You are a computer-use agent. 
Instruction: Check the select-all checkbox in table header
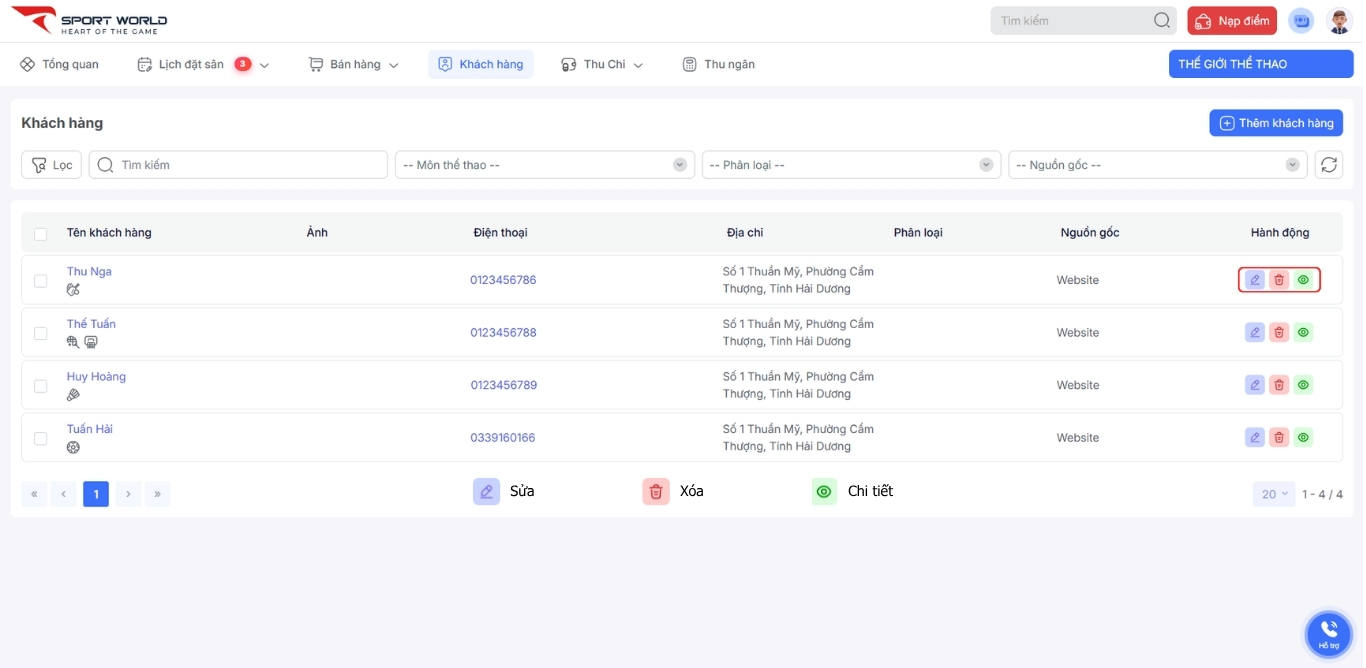click(41, 234)
